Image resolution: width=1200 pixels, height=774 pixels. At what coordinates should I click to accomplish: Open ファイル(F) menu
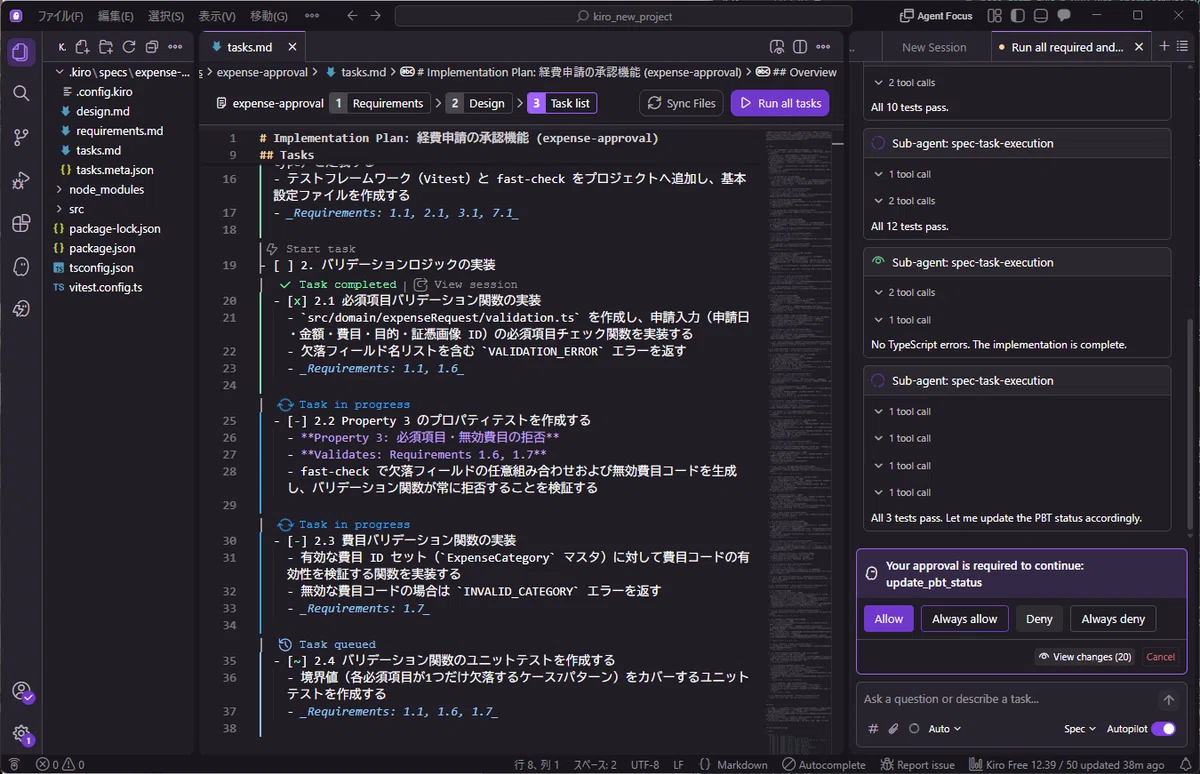coord(61,16)
